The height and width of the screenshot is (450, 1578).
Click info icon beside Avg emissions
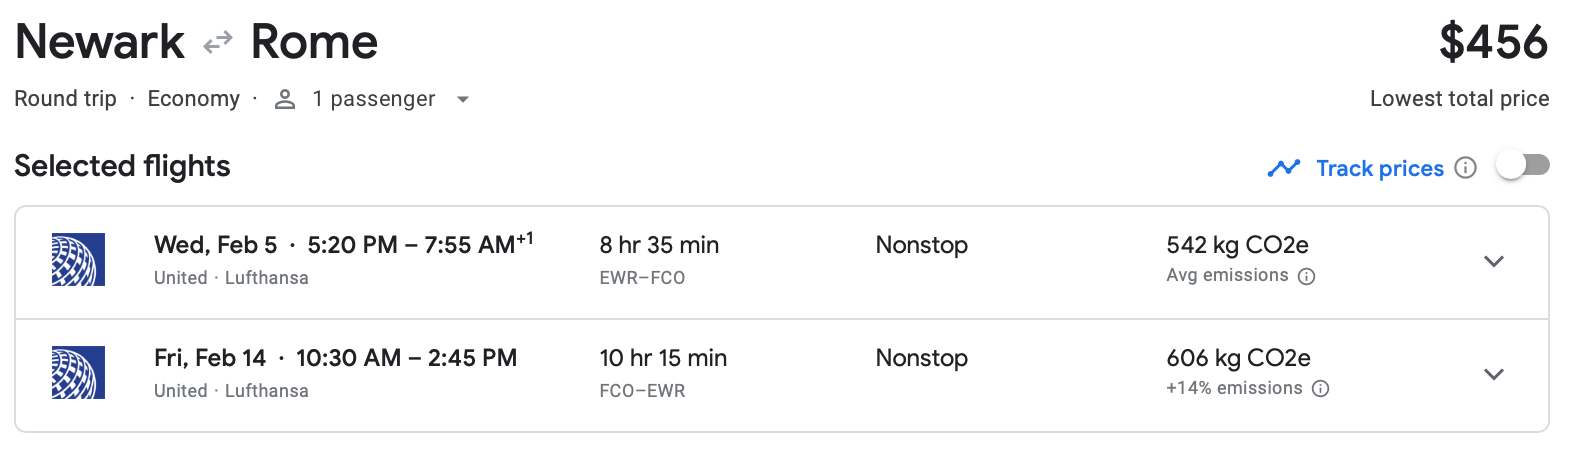pyautogui.click(x=1306, y=277)
